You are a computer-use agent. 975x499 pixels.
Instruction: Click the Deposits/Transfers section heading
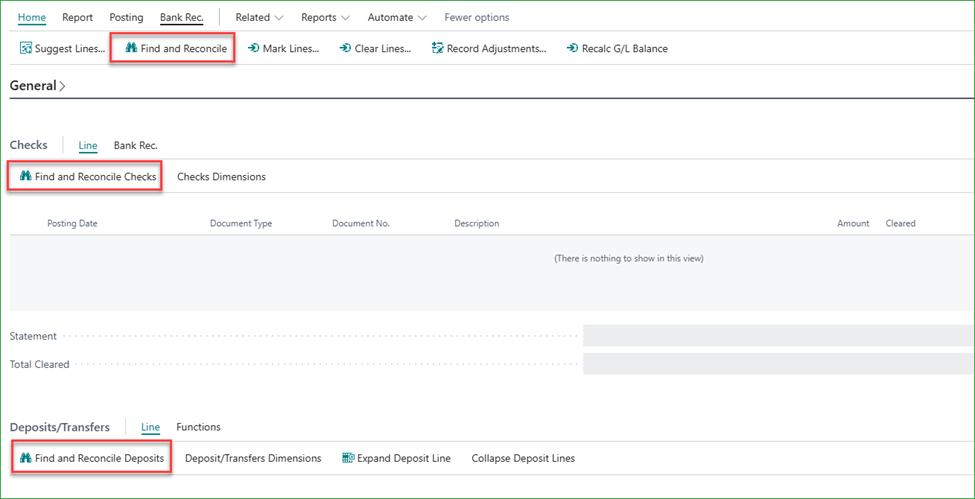click(x=60, y=427)
